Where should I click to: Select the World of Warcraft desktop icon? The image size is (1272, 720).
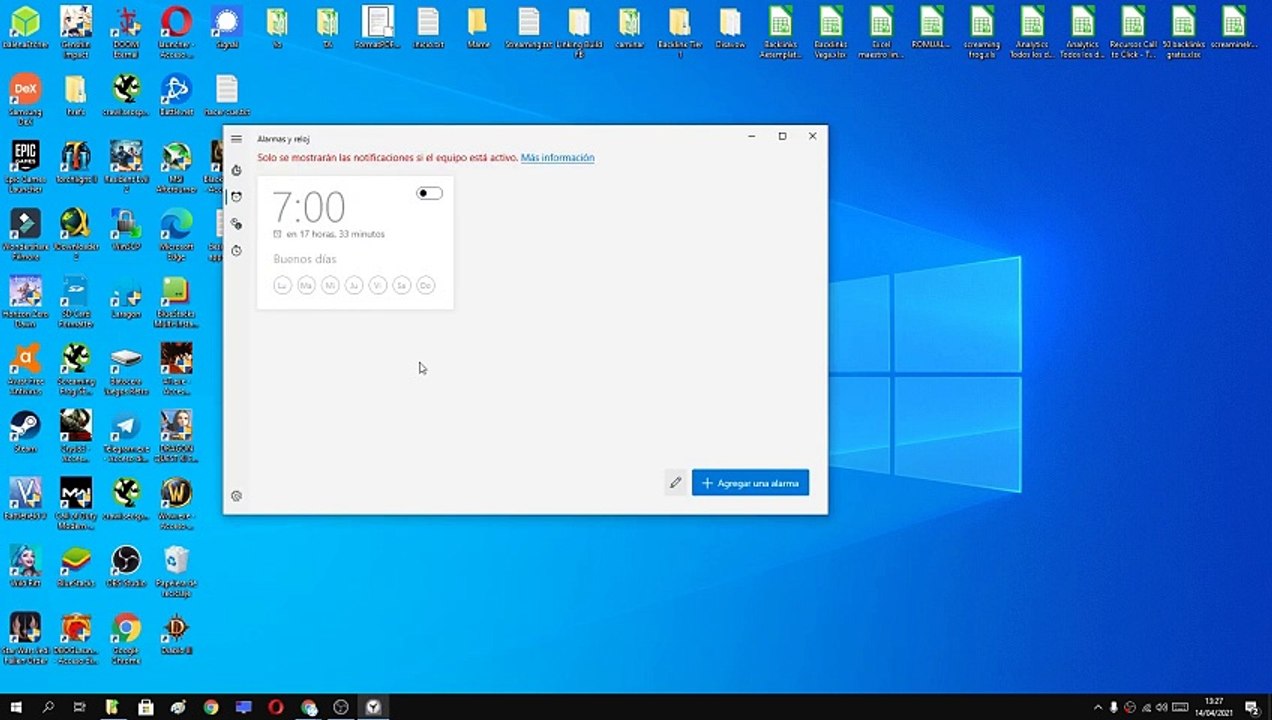click(x=176, y=502)
